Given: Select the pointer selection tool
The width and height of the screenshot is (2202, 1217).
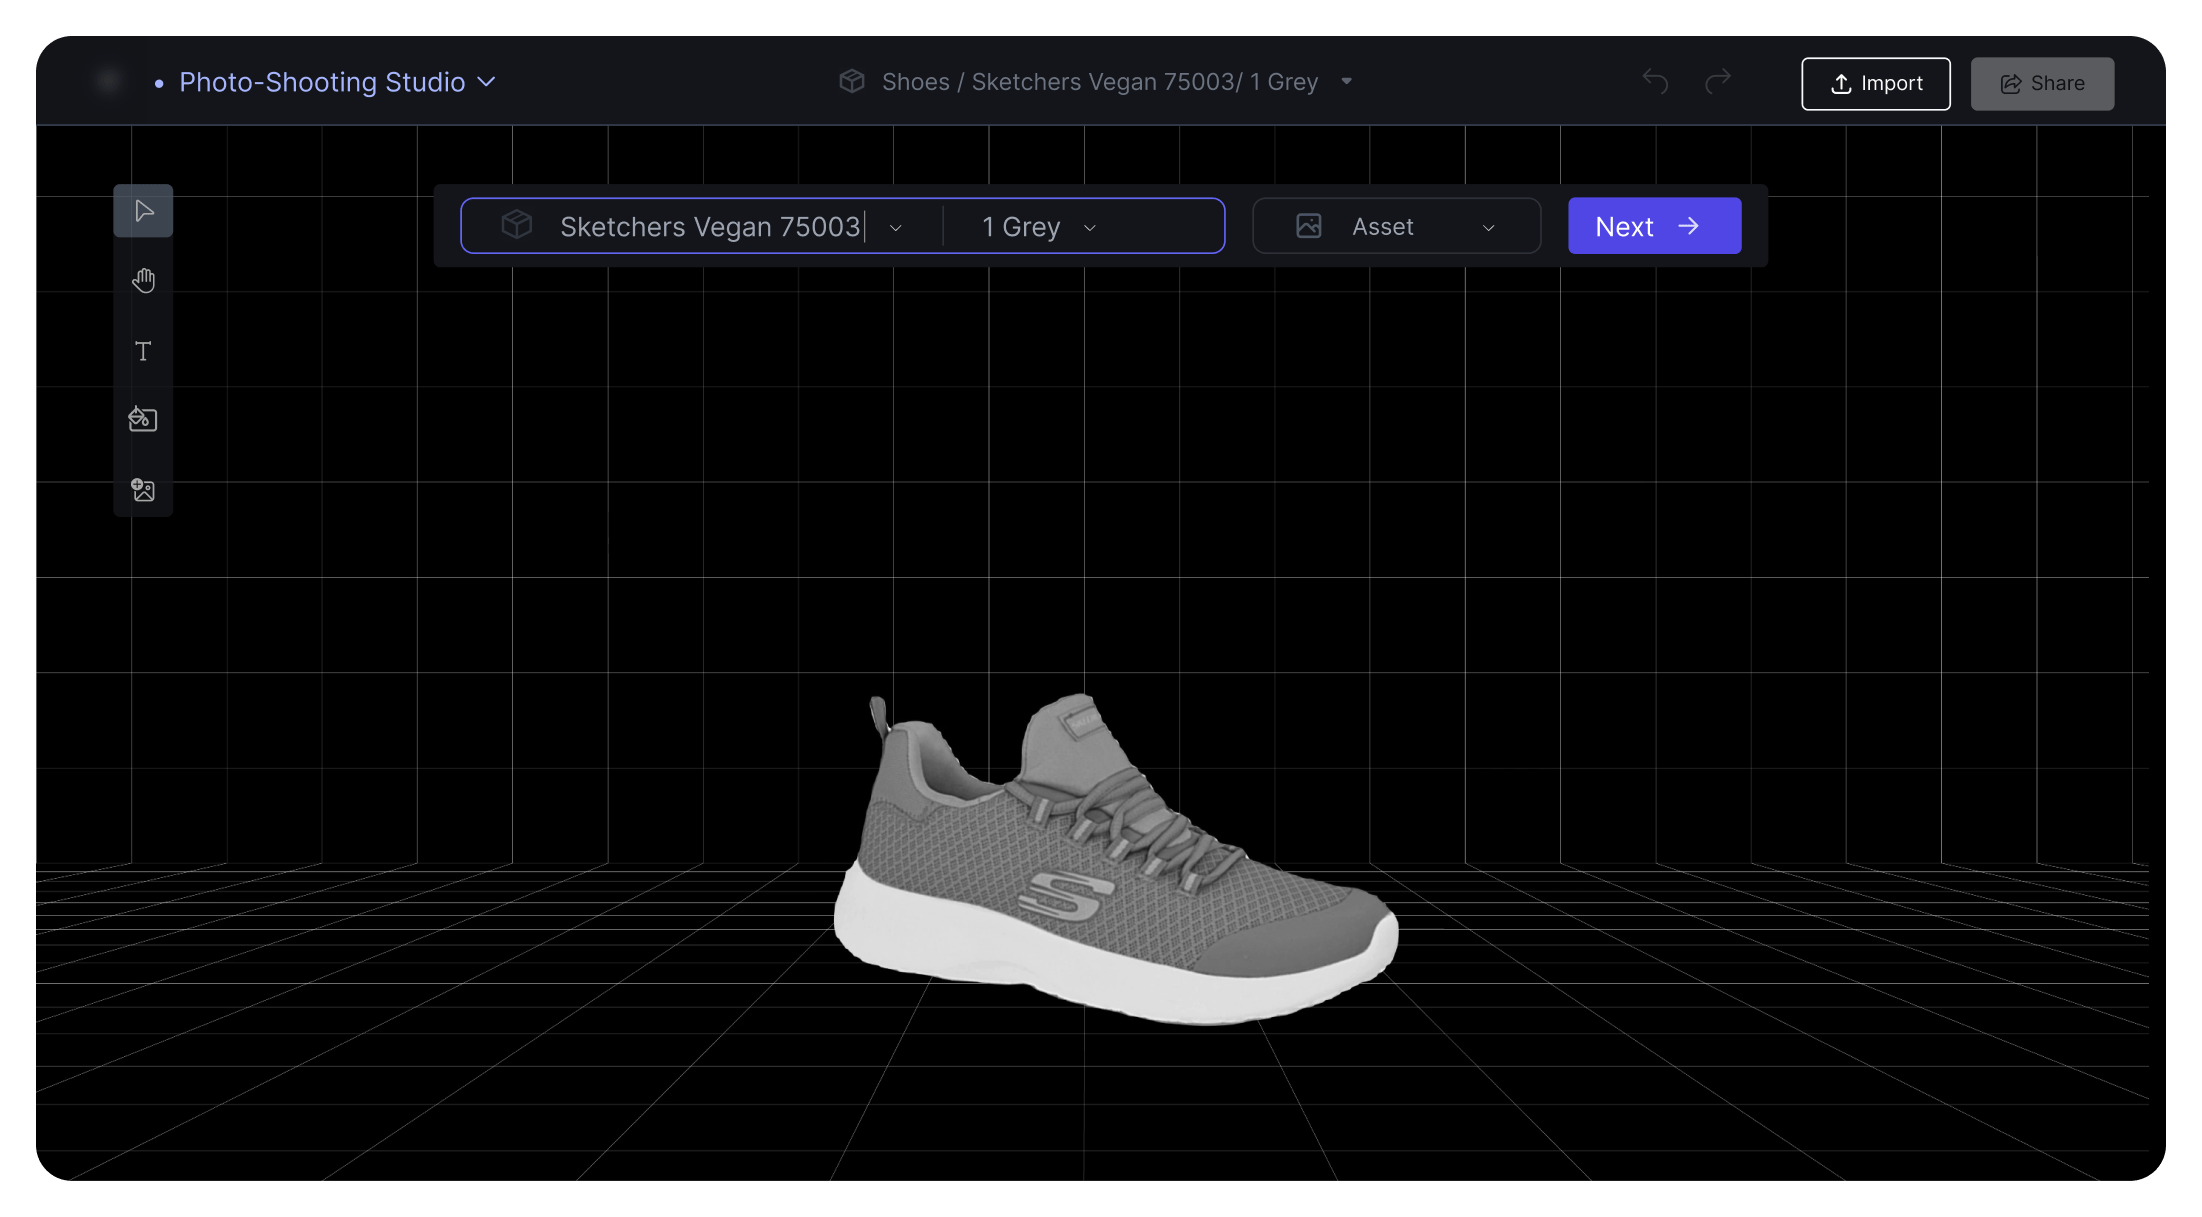Looking at the screenshot, I should (x=143, y=211).
